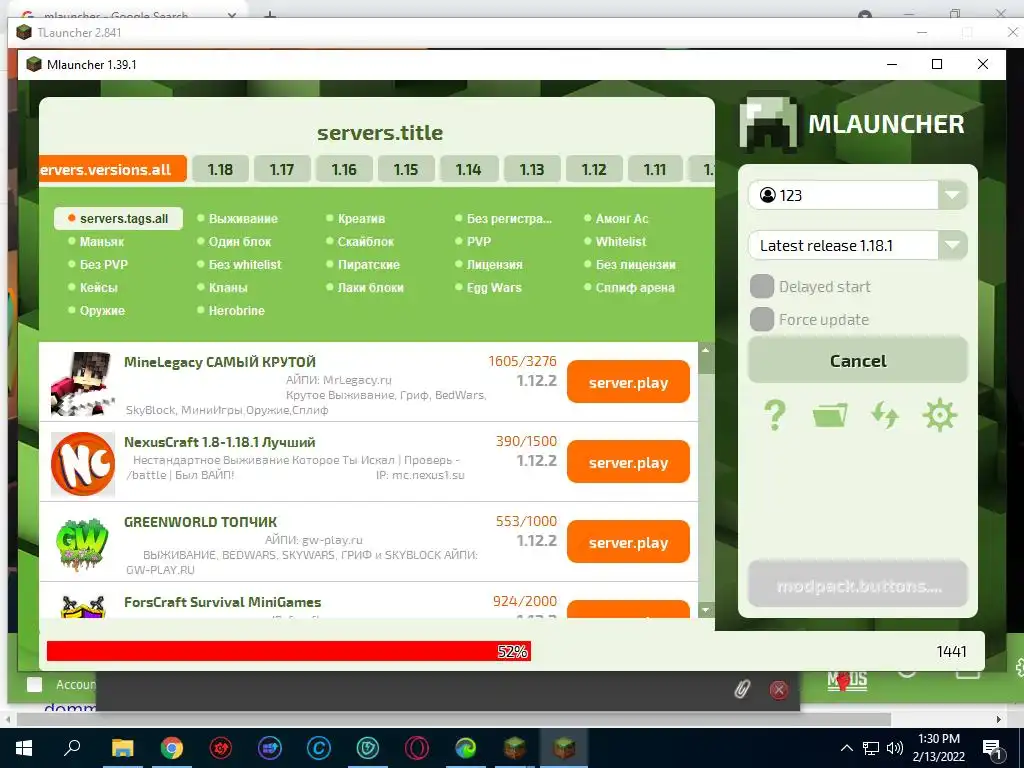Open the game folder icon
The image size is (1024, 768).
pyautogui.click(x=829, y=415)
